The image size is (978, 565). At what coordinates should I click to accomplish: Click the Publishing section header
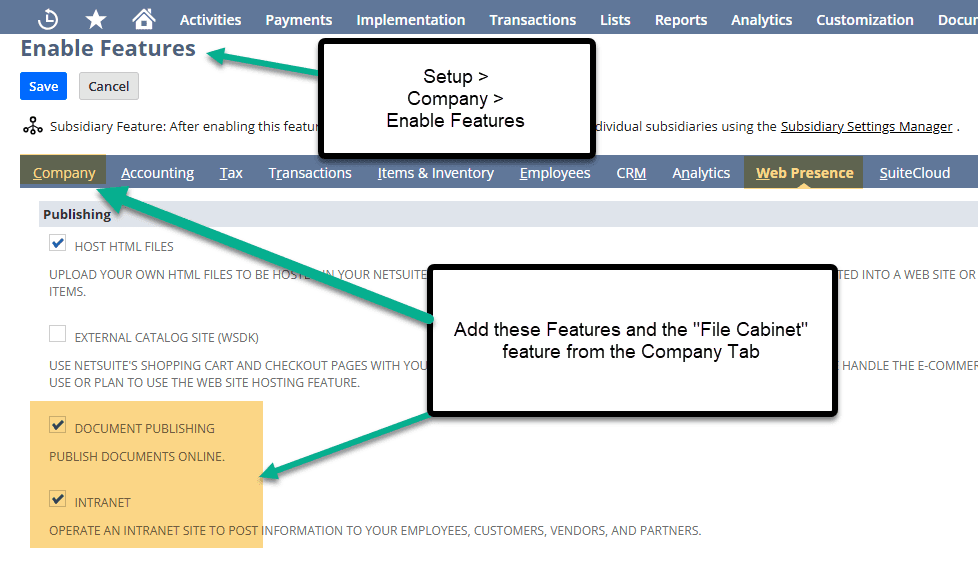pos(77,214)
